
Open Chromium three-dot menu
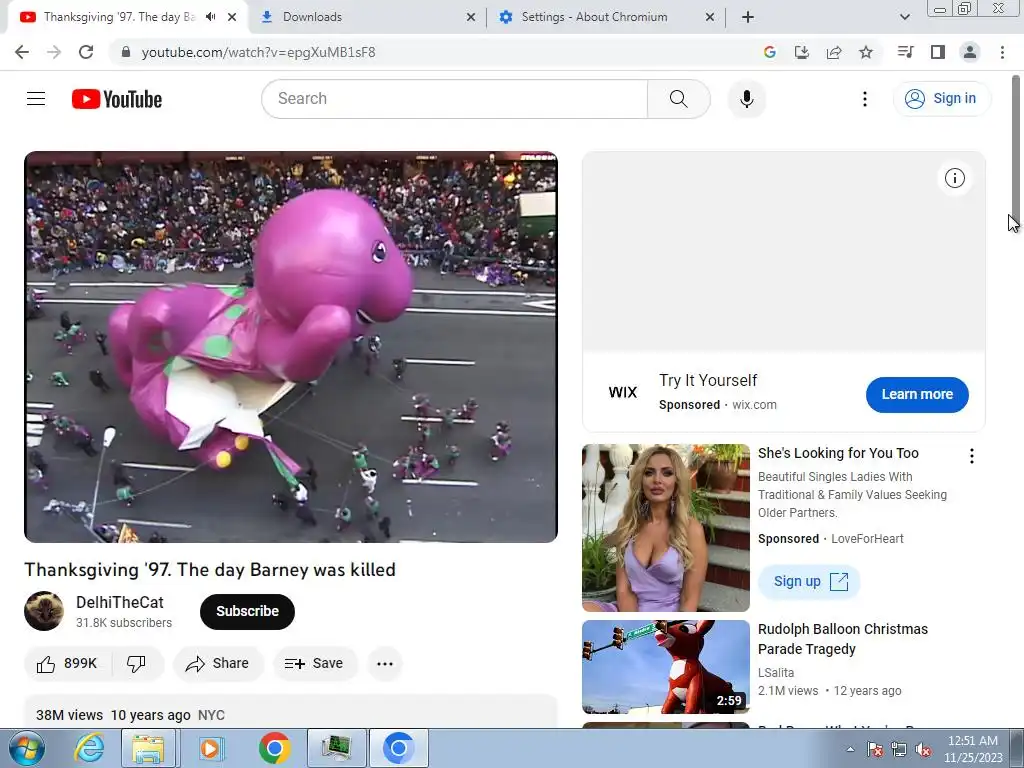click(1002, 52)
